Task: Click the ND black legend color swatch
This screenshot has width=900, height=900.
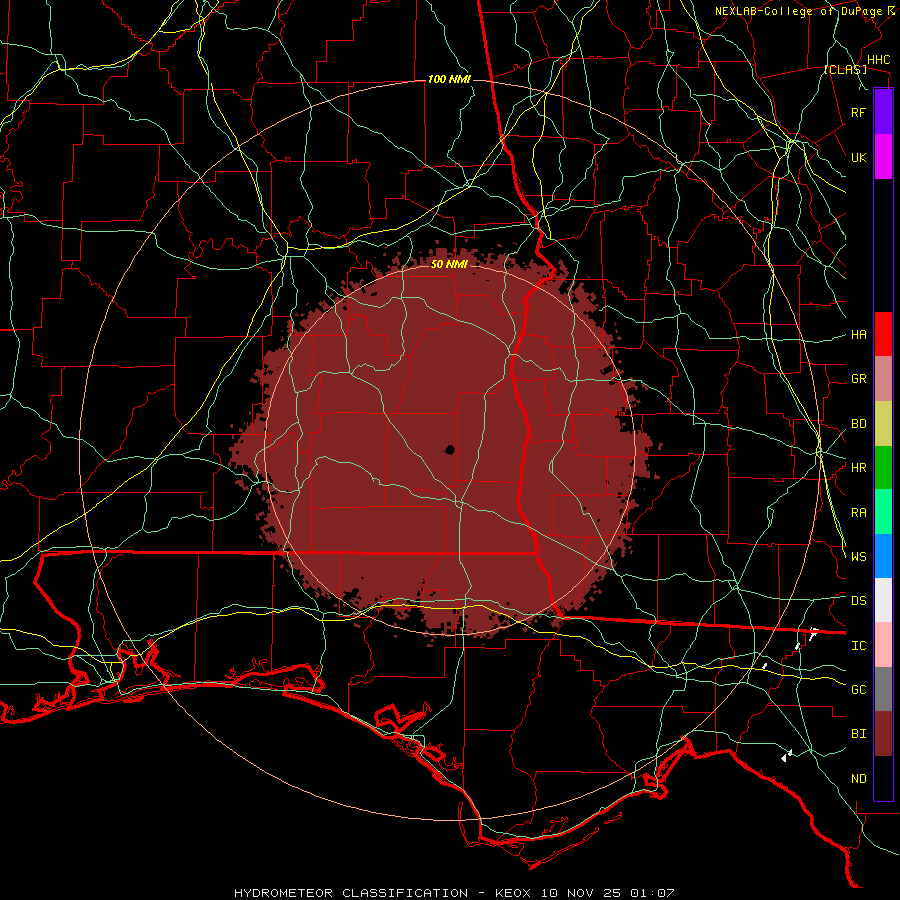Action: pos(883,778)
